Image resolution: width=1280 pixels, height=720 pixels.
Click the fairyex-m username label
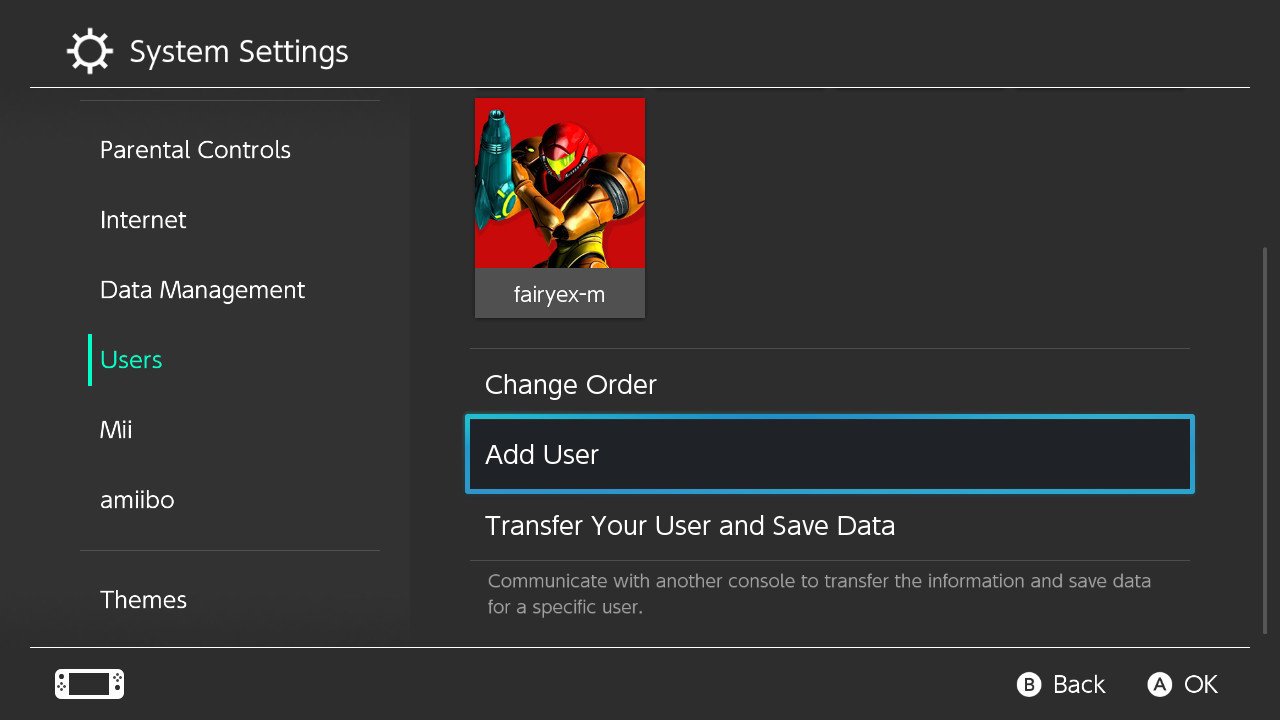point(559,296)
